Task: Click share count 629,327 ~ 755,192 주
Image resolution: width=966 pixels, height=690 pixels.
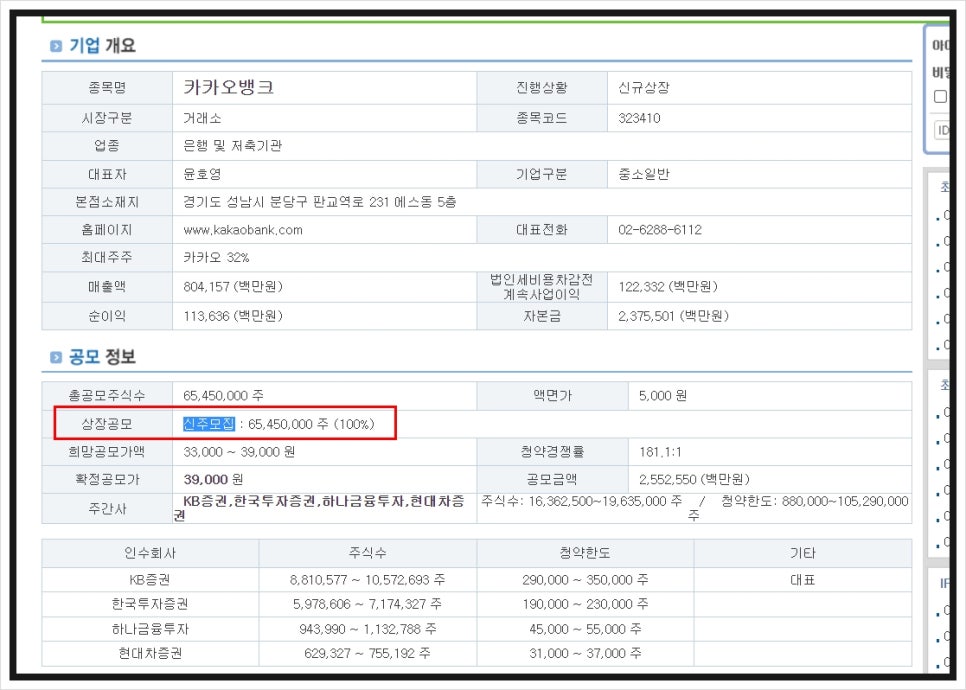Action: (x=368, y=654)
